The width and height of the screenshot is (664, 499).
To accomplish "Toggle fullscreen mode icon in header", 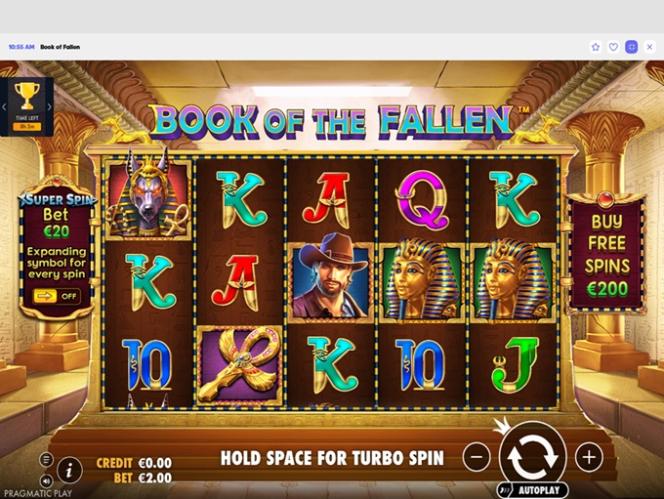I will click(x=631, y=47).
